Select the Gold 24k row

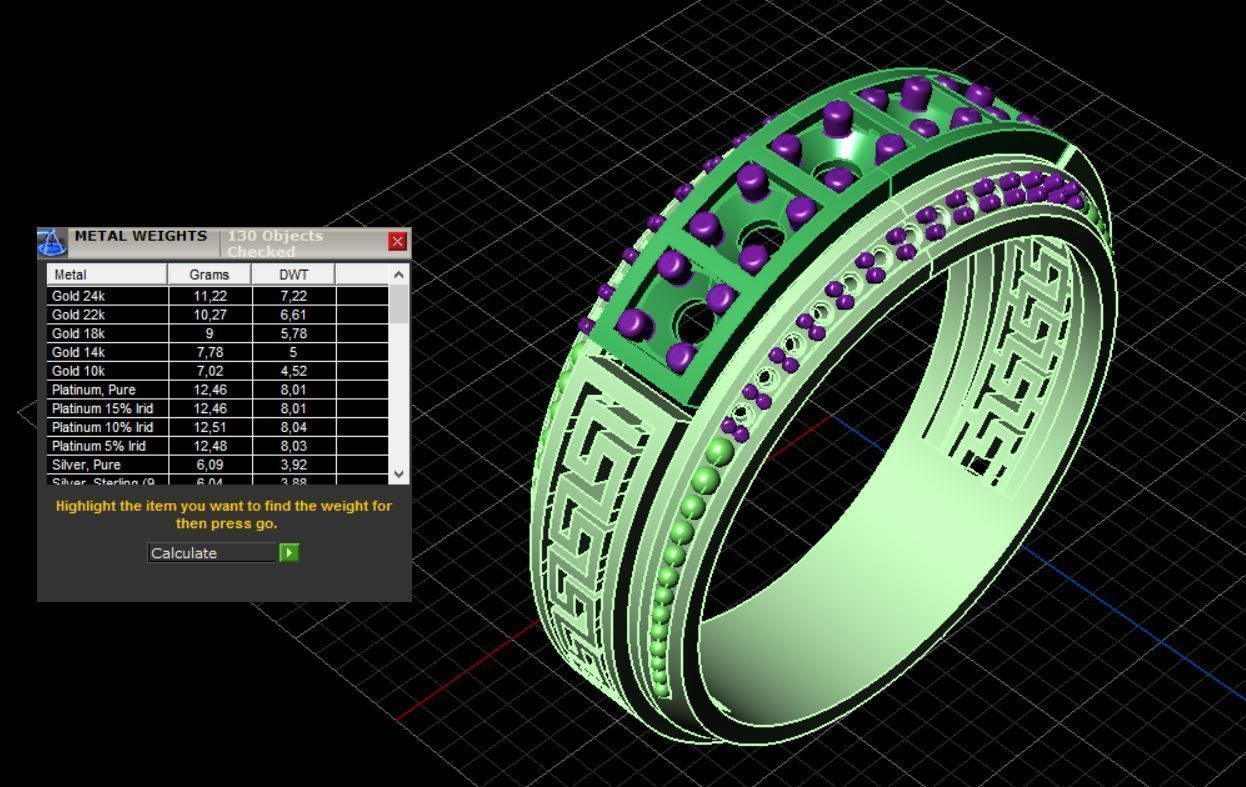coord(218,296)
